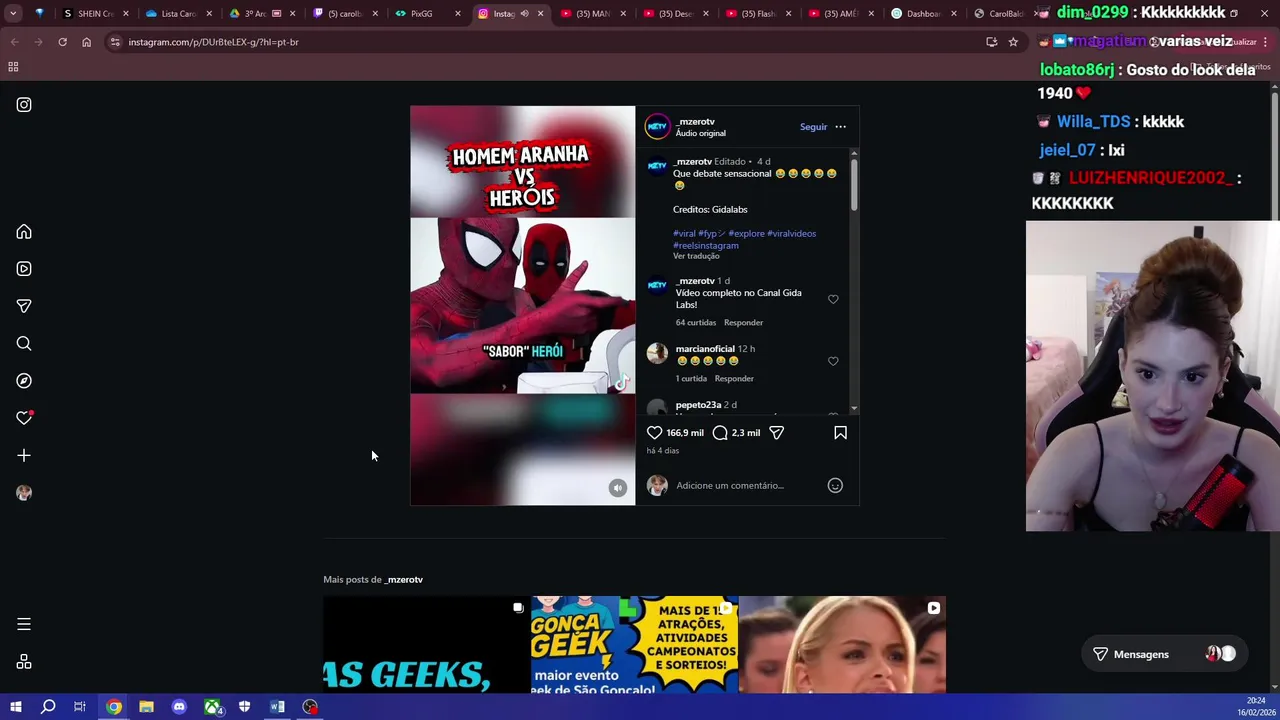Open comments via speech bubble icon
The image size is (1280, 720).
click(720, 433)
